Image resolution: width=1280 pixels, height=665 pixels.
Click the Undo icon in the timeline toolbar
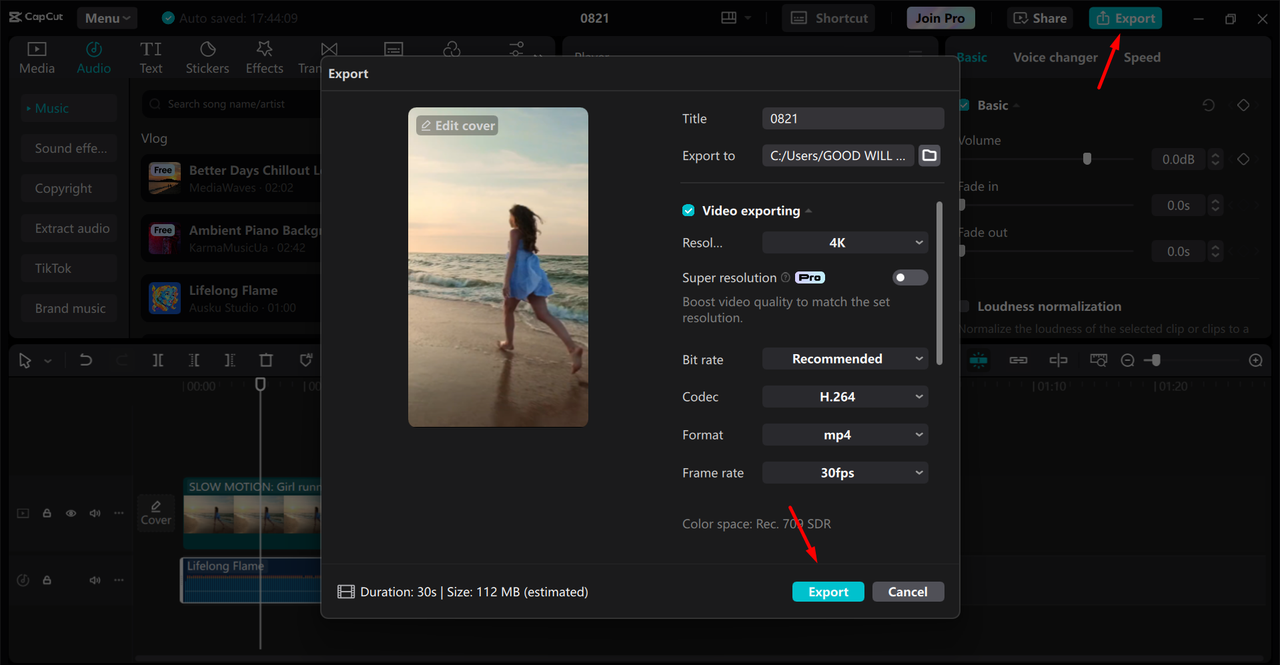86,360
